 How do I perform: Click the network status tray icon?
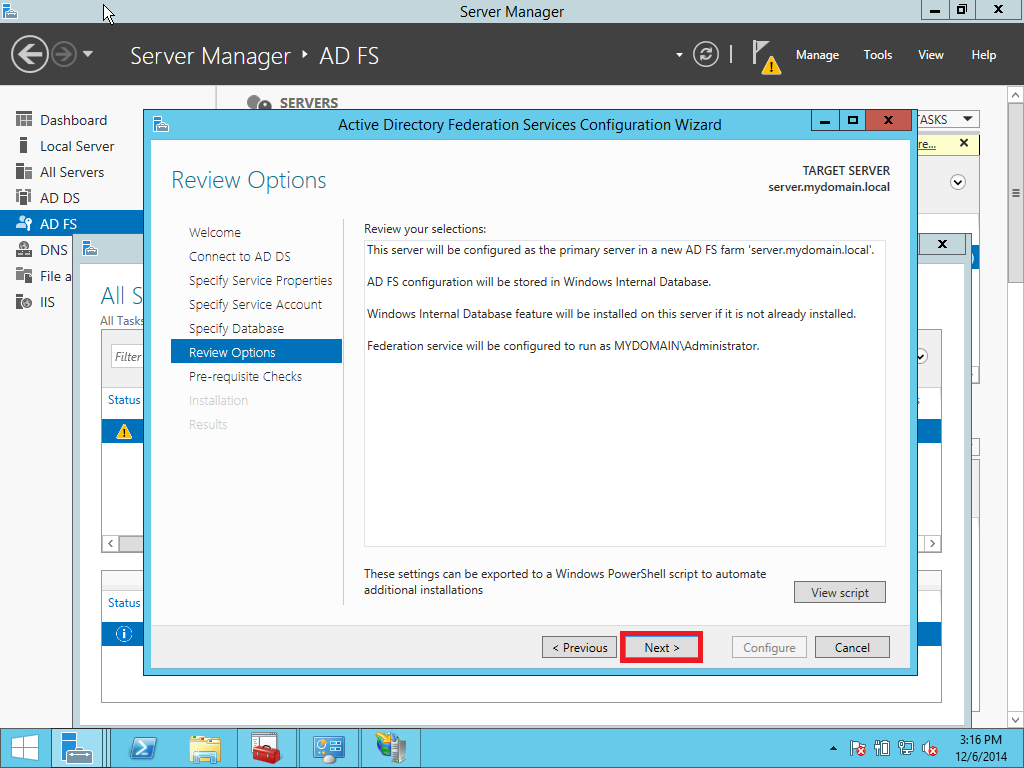tap(904, 747)
